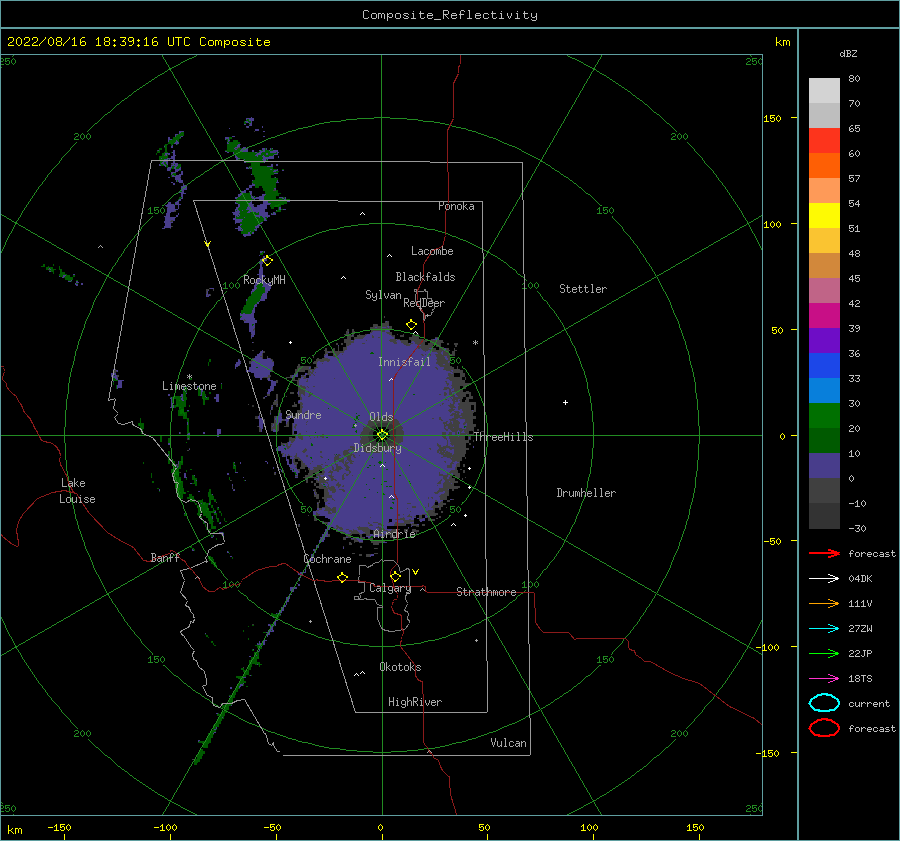
Task: Select the 80 dBZ light gray swatch
Action: [x=824, y=90]
